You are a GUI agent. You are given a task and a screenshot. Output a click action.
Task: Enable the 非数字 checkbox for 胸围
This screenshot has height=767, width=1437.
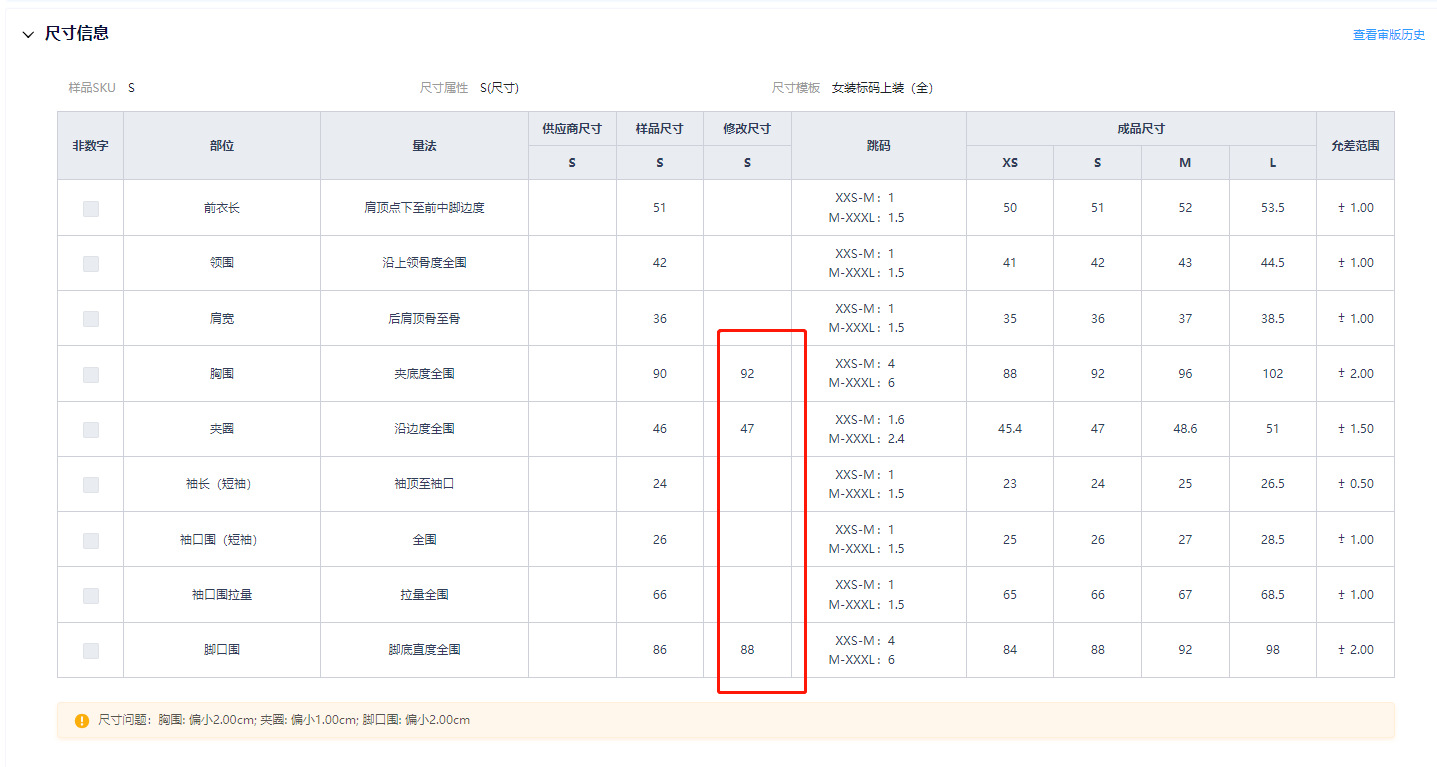(91, 374)
